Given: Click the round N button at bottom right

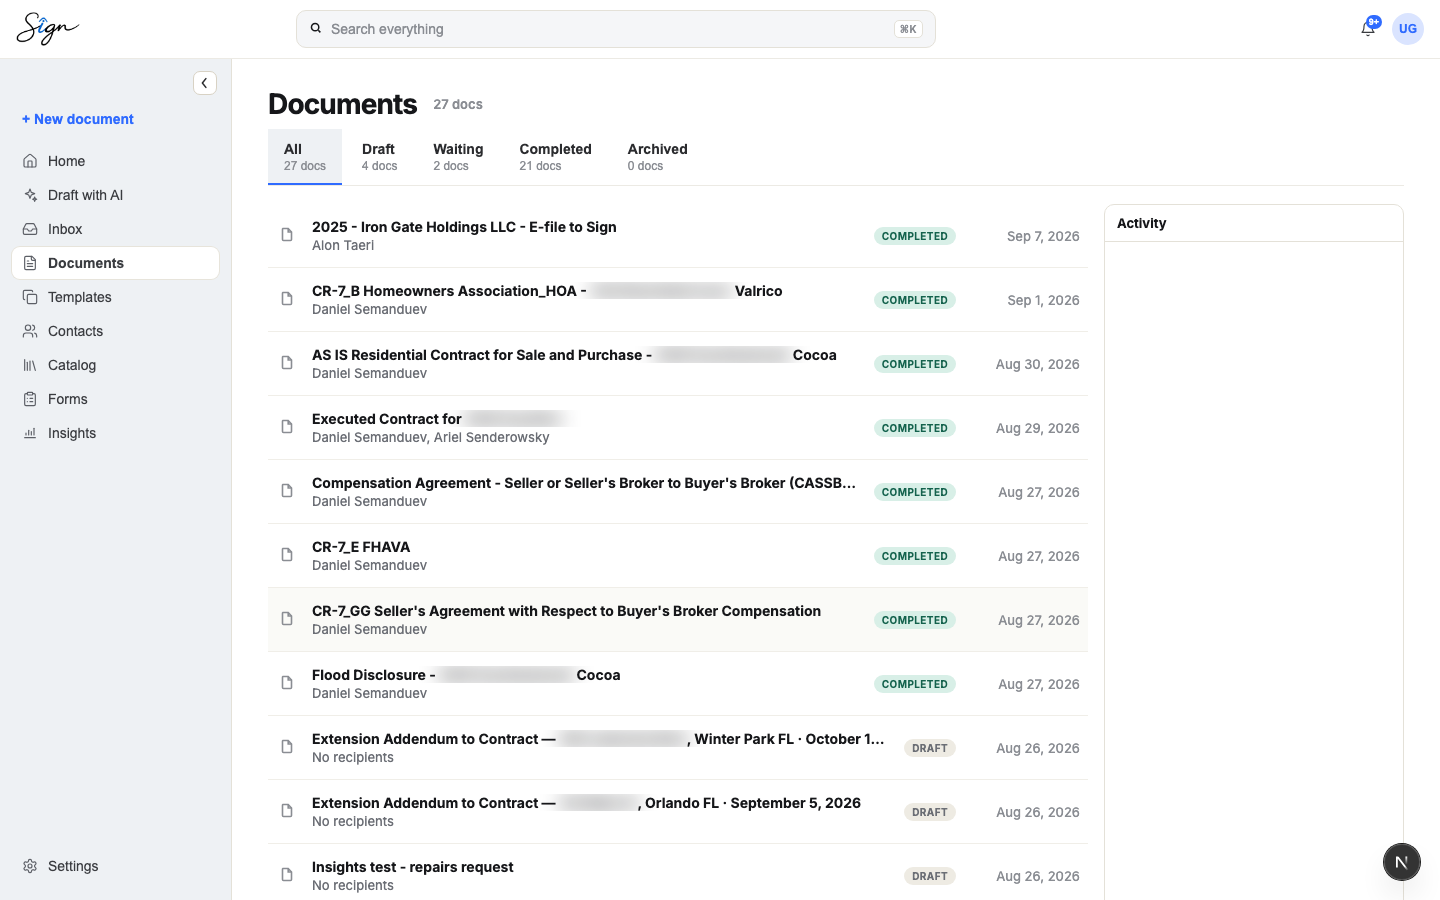Looking at the screenshot, I should pos(1402,862).
